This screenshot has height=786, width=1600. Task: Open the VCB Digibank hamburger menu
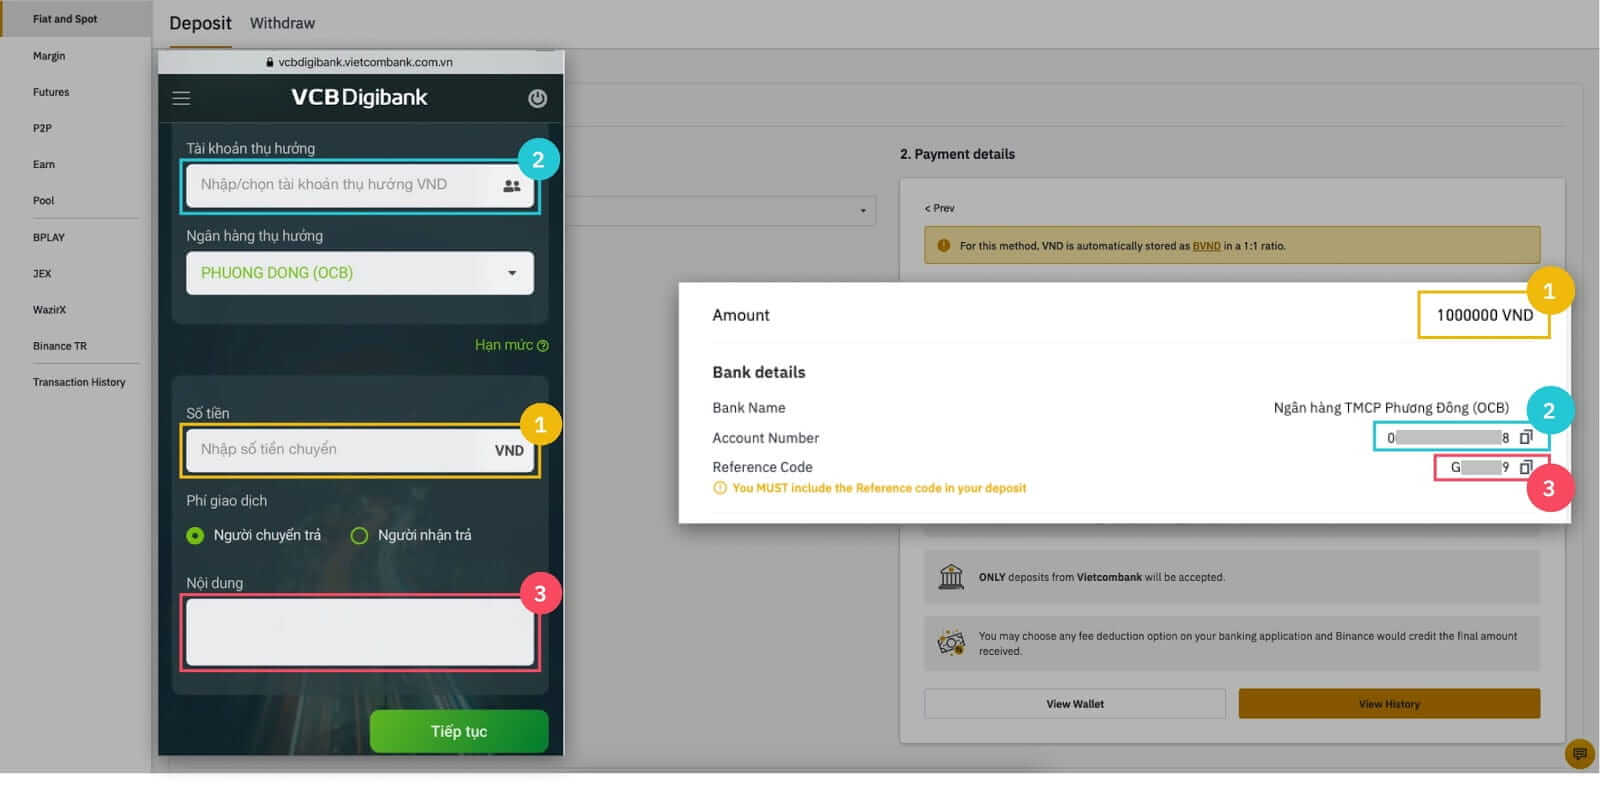(x=181, y=98)
